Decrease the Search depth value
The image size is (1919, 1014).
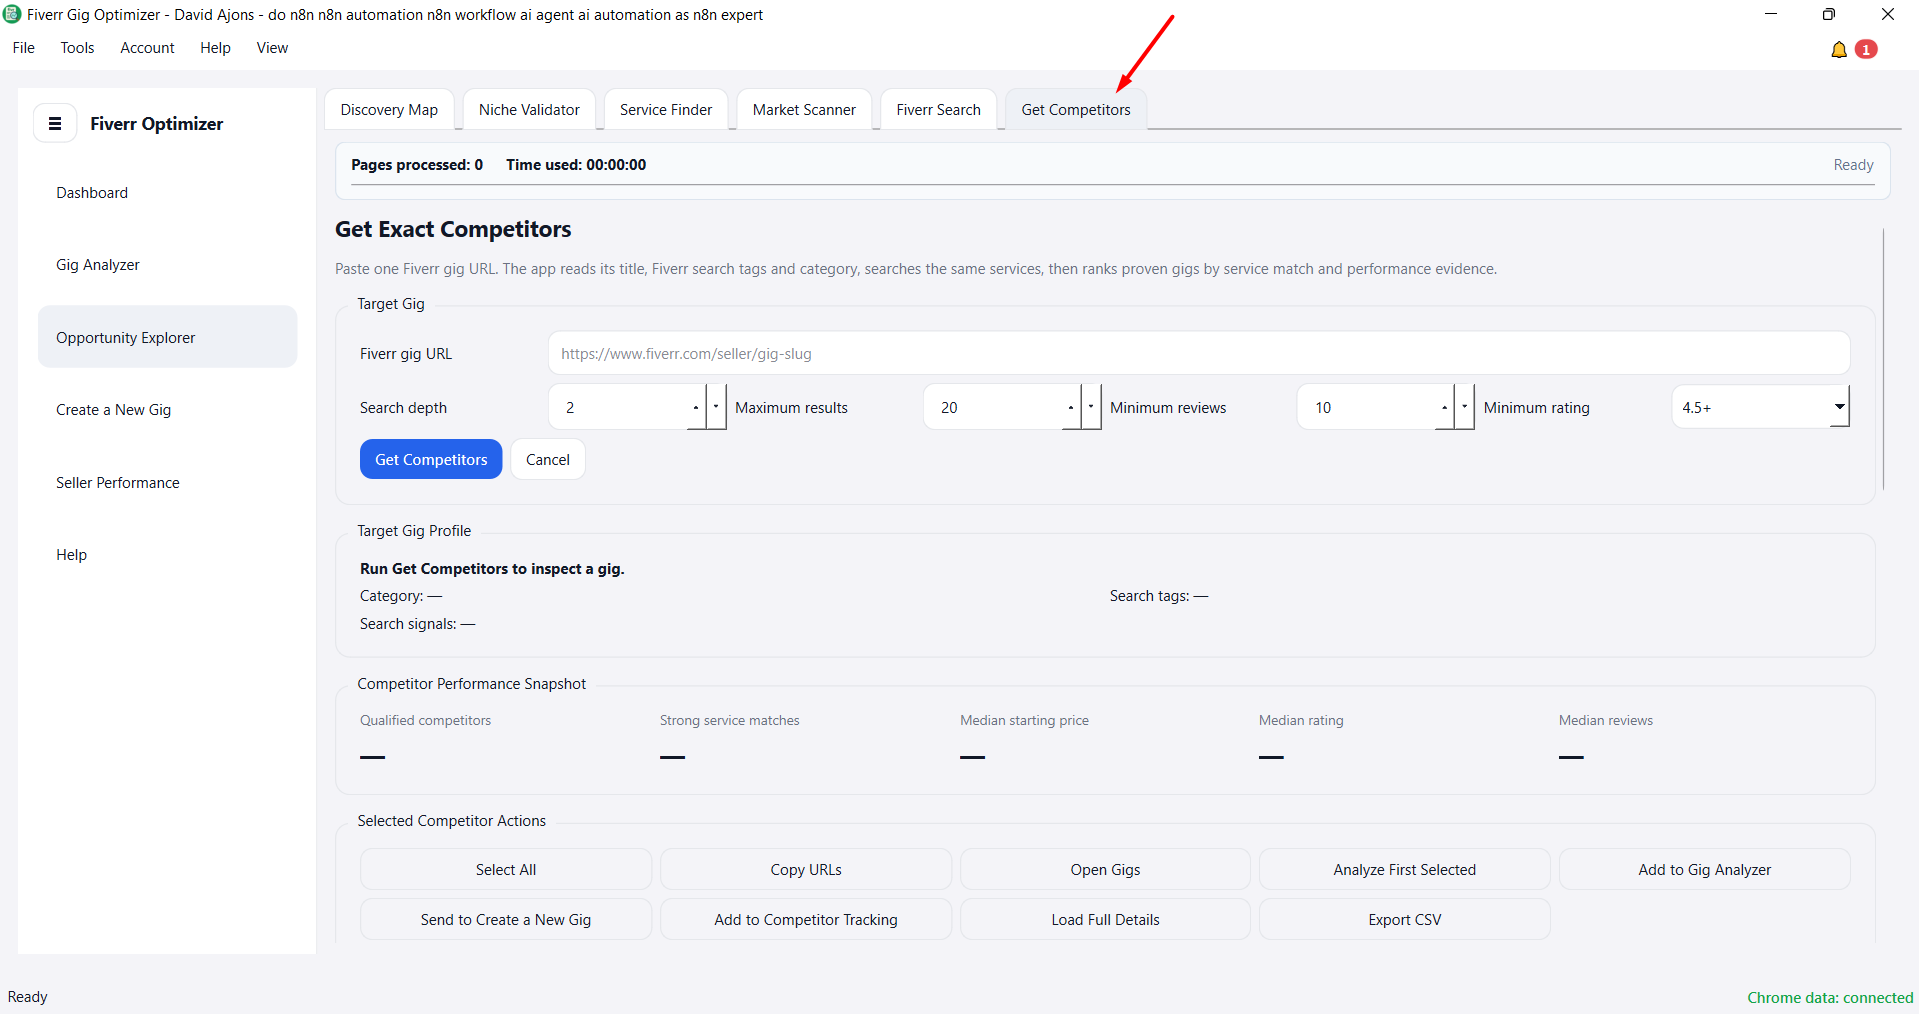point(716,407)
